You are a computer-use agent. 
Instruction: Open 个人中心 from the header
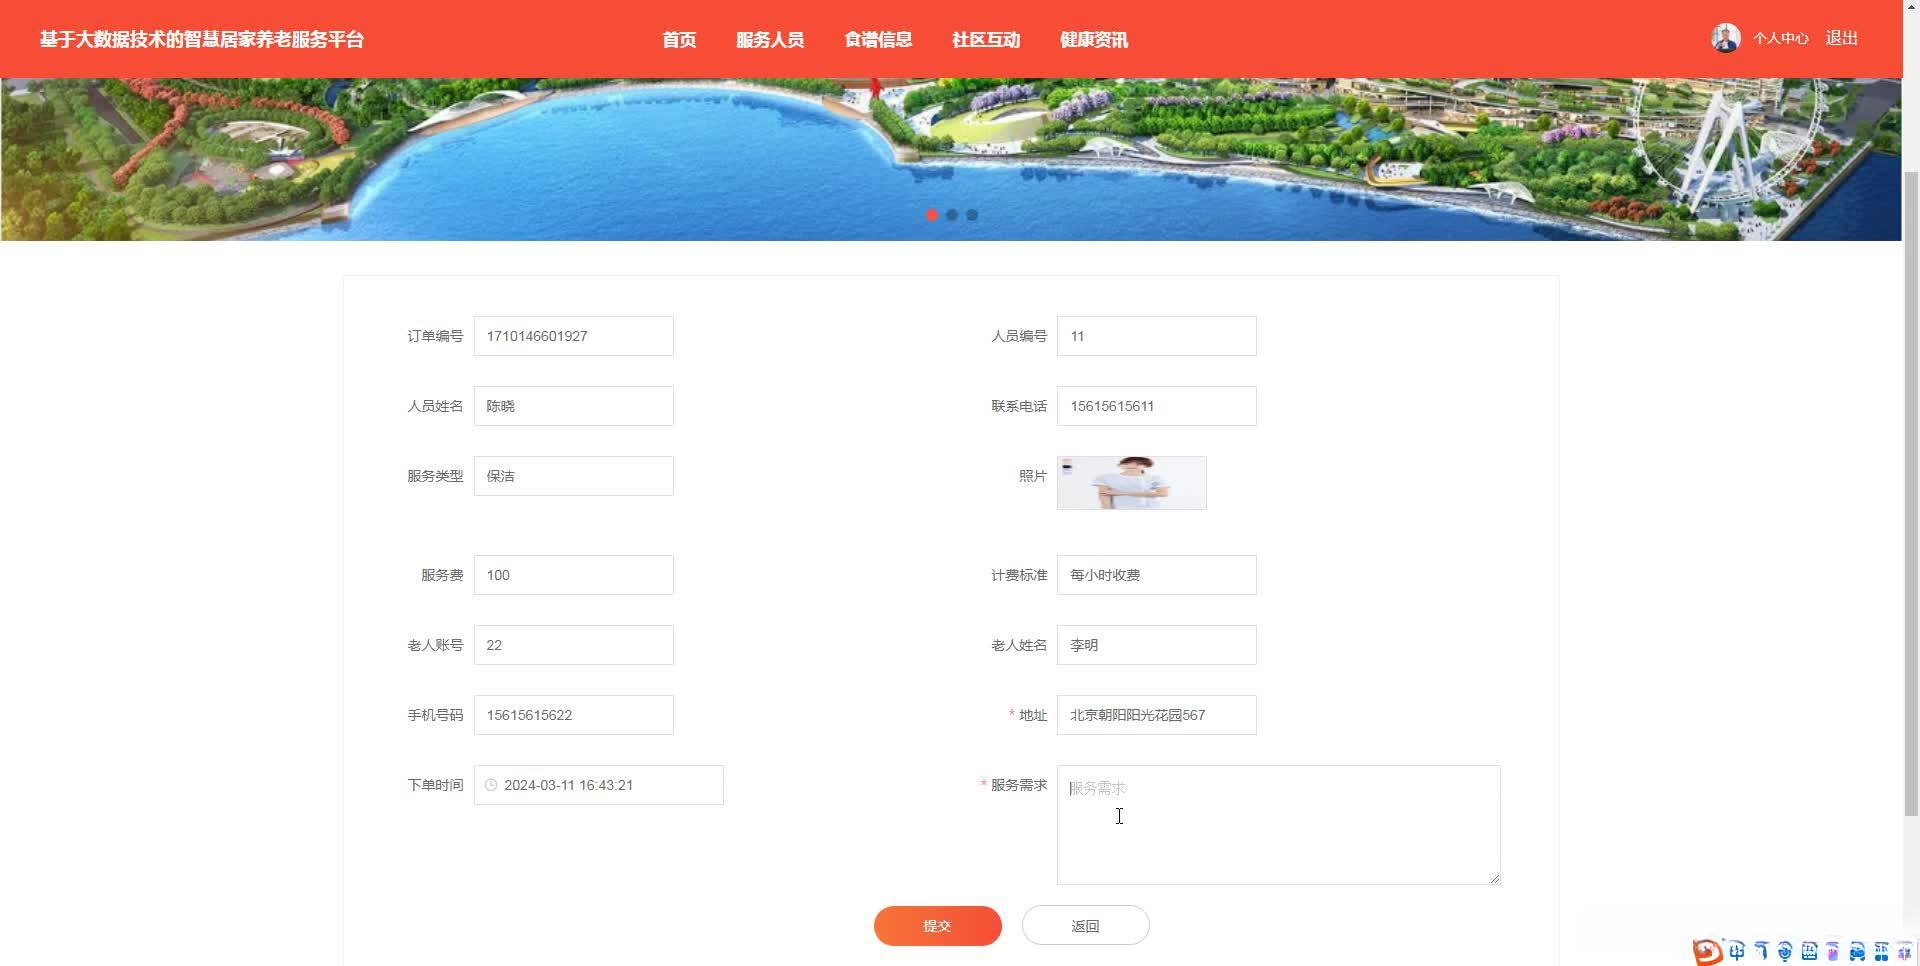pyautogui.click(x=1780, y=37)
